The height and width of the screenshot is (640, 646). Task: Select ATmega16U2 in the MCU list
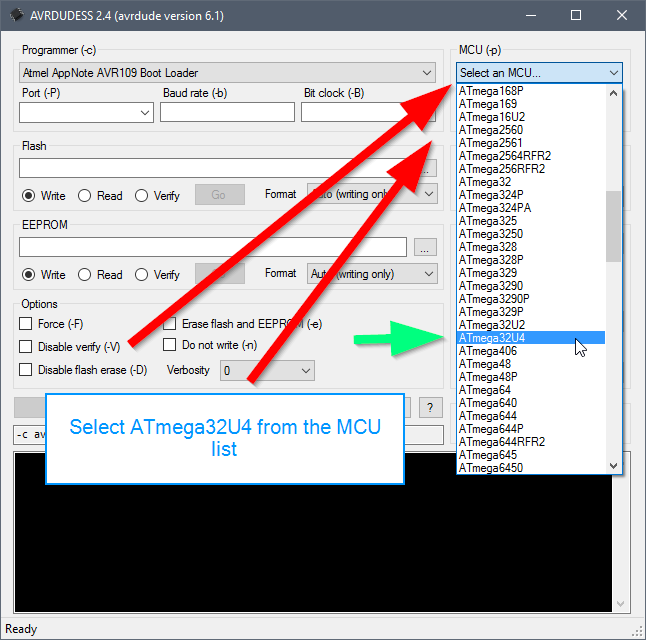[x=531, y=117]
